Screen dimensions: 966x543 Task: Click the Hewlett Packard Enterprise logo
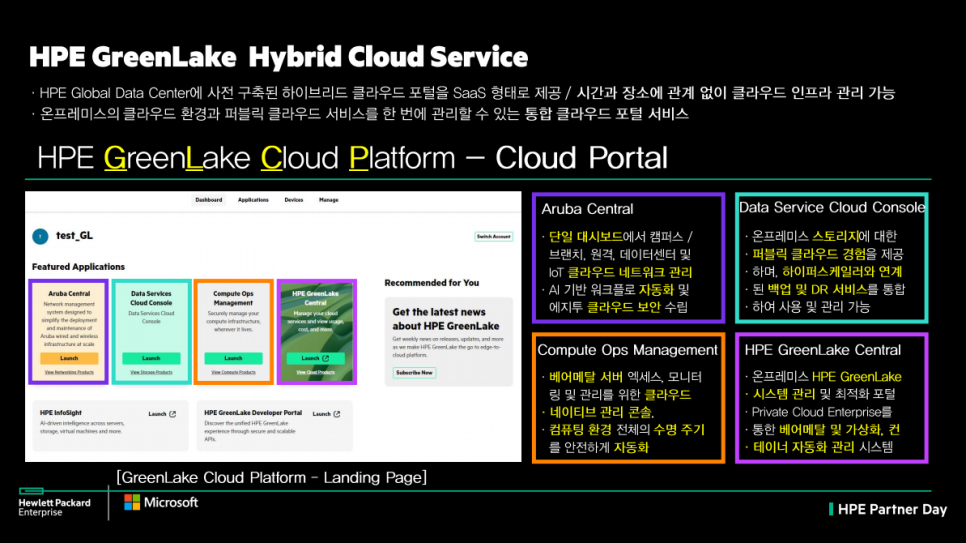pos(54,502)
